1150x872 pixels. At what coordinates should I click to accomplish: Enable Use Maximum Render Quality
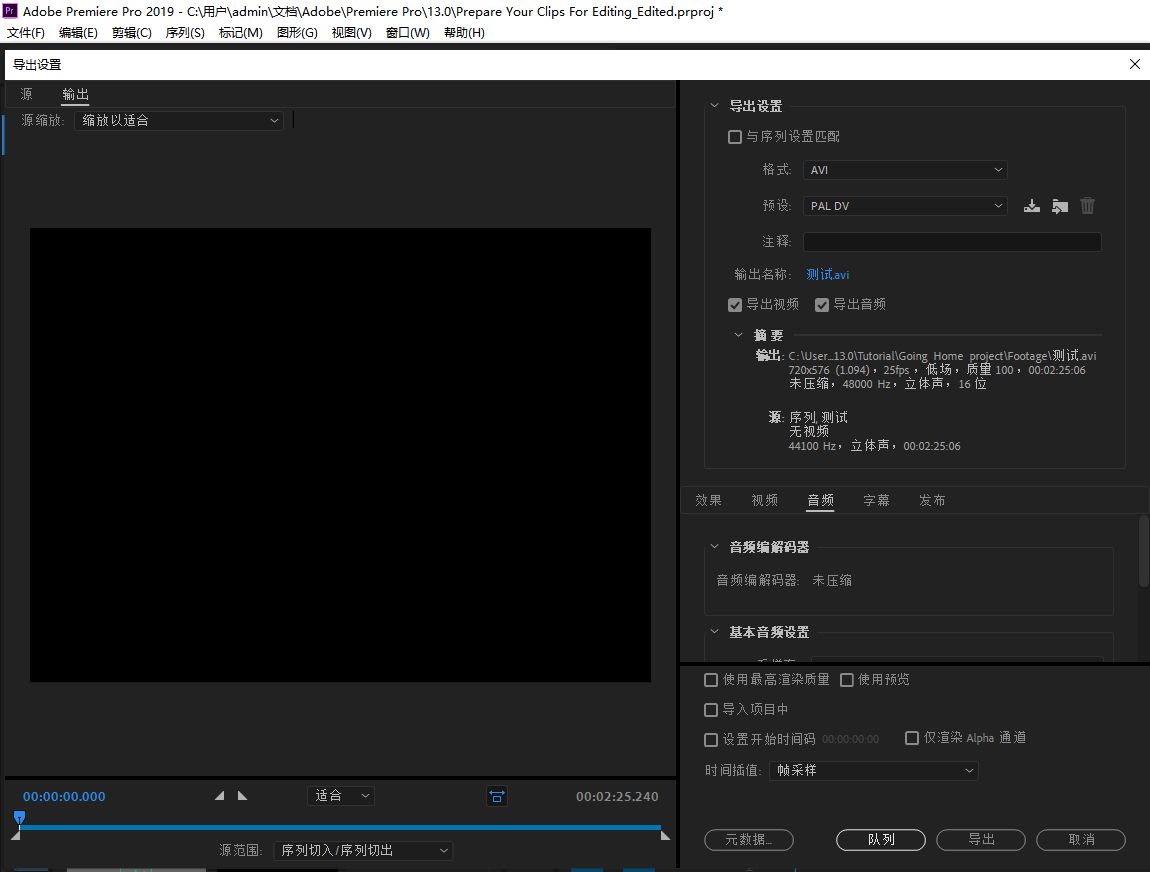pos(711,680)
